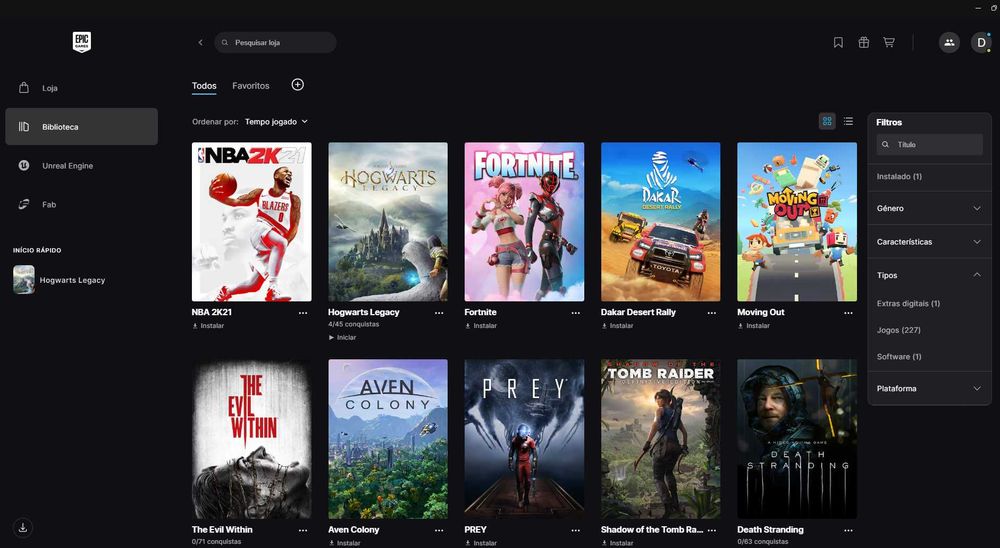This screenshot has width=1000, height=548.
Task: Open The Evil Within cover thumbnail
Action: click(x=252, y=439)
